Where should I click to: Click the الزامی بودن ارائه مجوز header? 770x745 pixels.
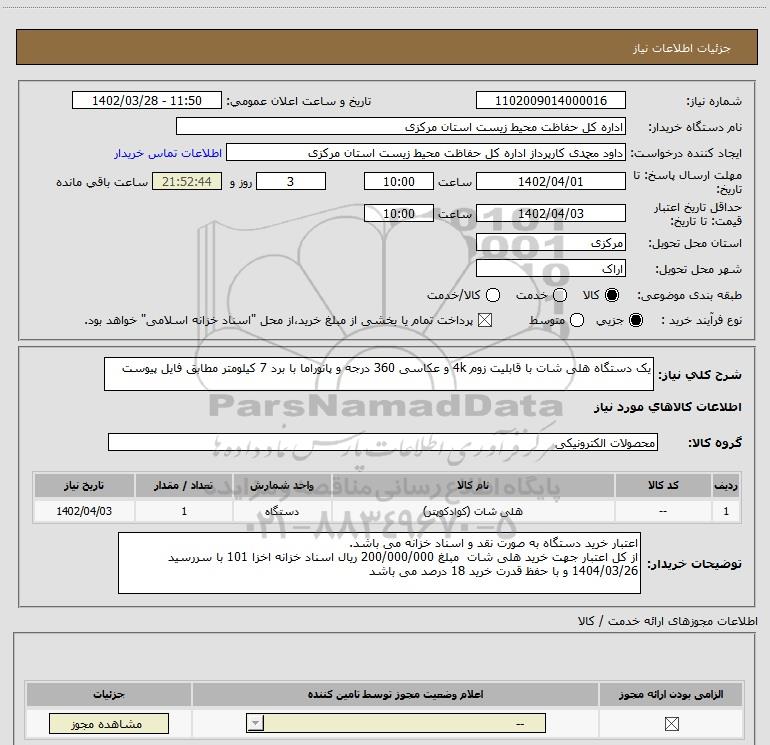[x=671, y=694]
